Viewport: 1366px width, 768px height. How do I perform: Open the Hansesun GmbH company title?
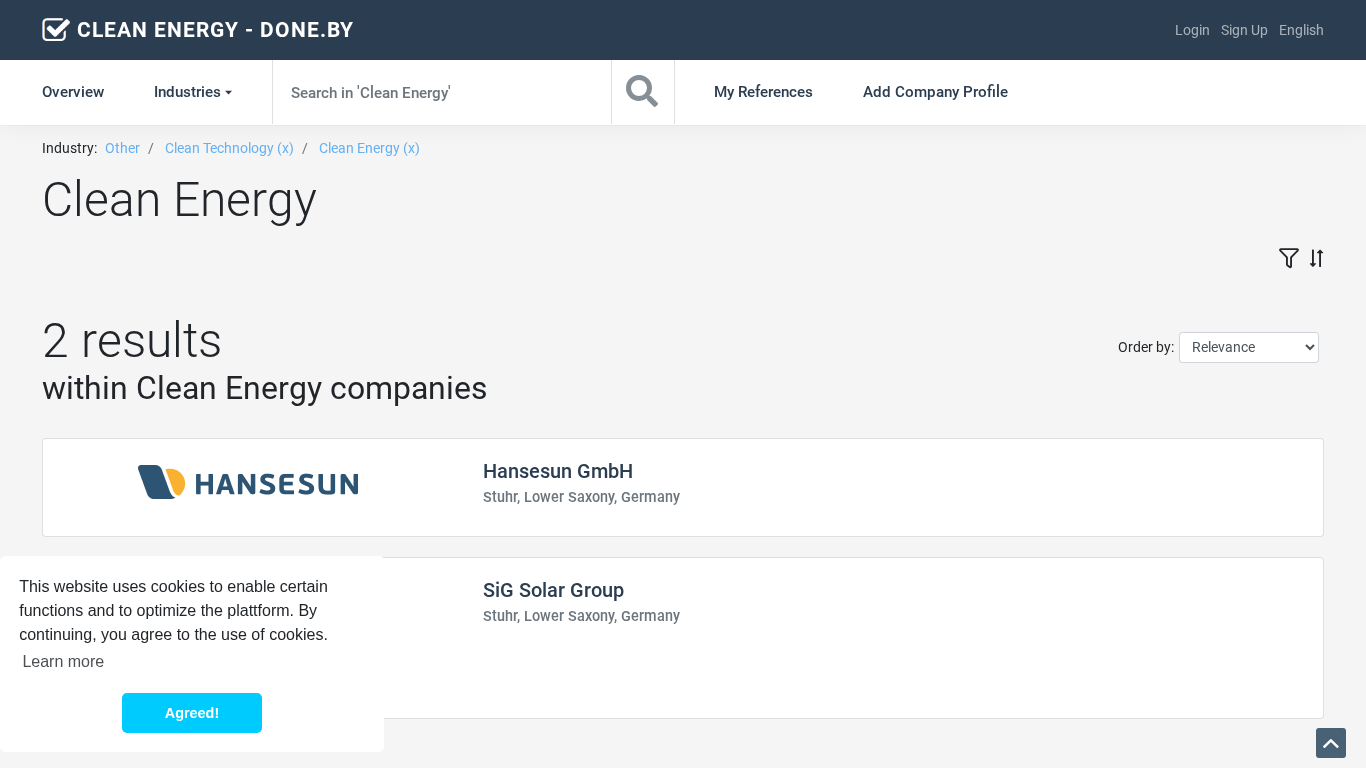pyautogui.click(x=557, y=471)
